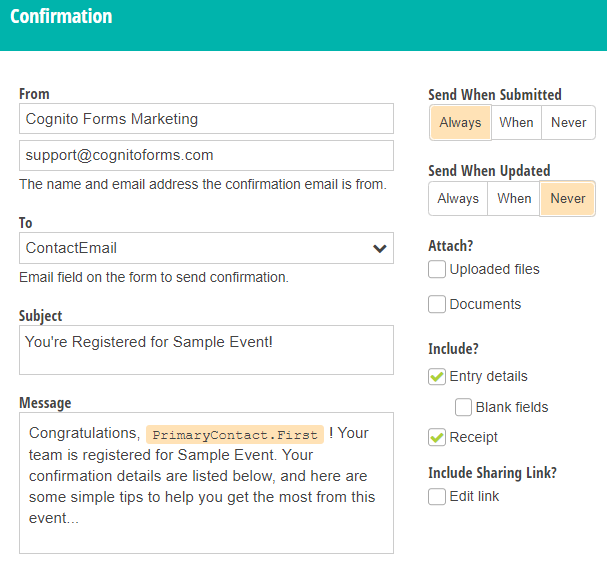The width and height of the screenshot is (607, 574).
Task: Click the Confirmation header title
Action: (61, 17)
